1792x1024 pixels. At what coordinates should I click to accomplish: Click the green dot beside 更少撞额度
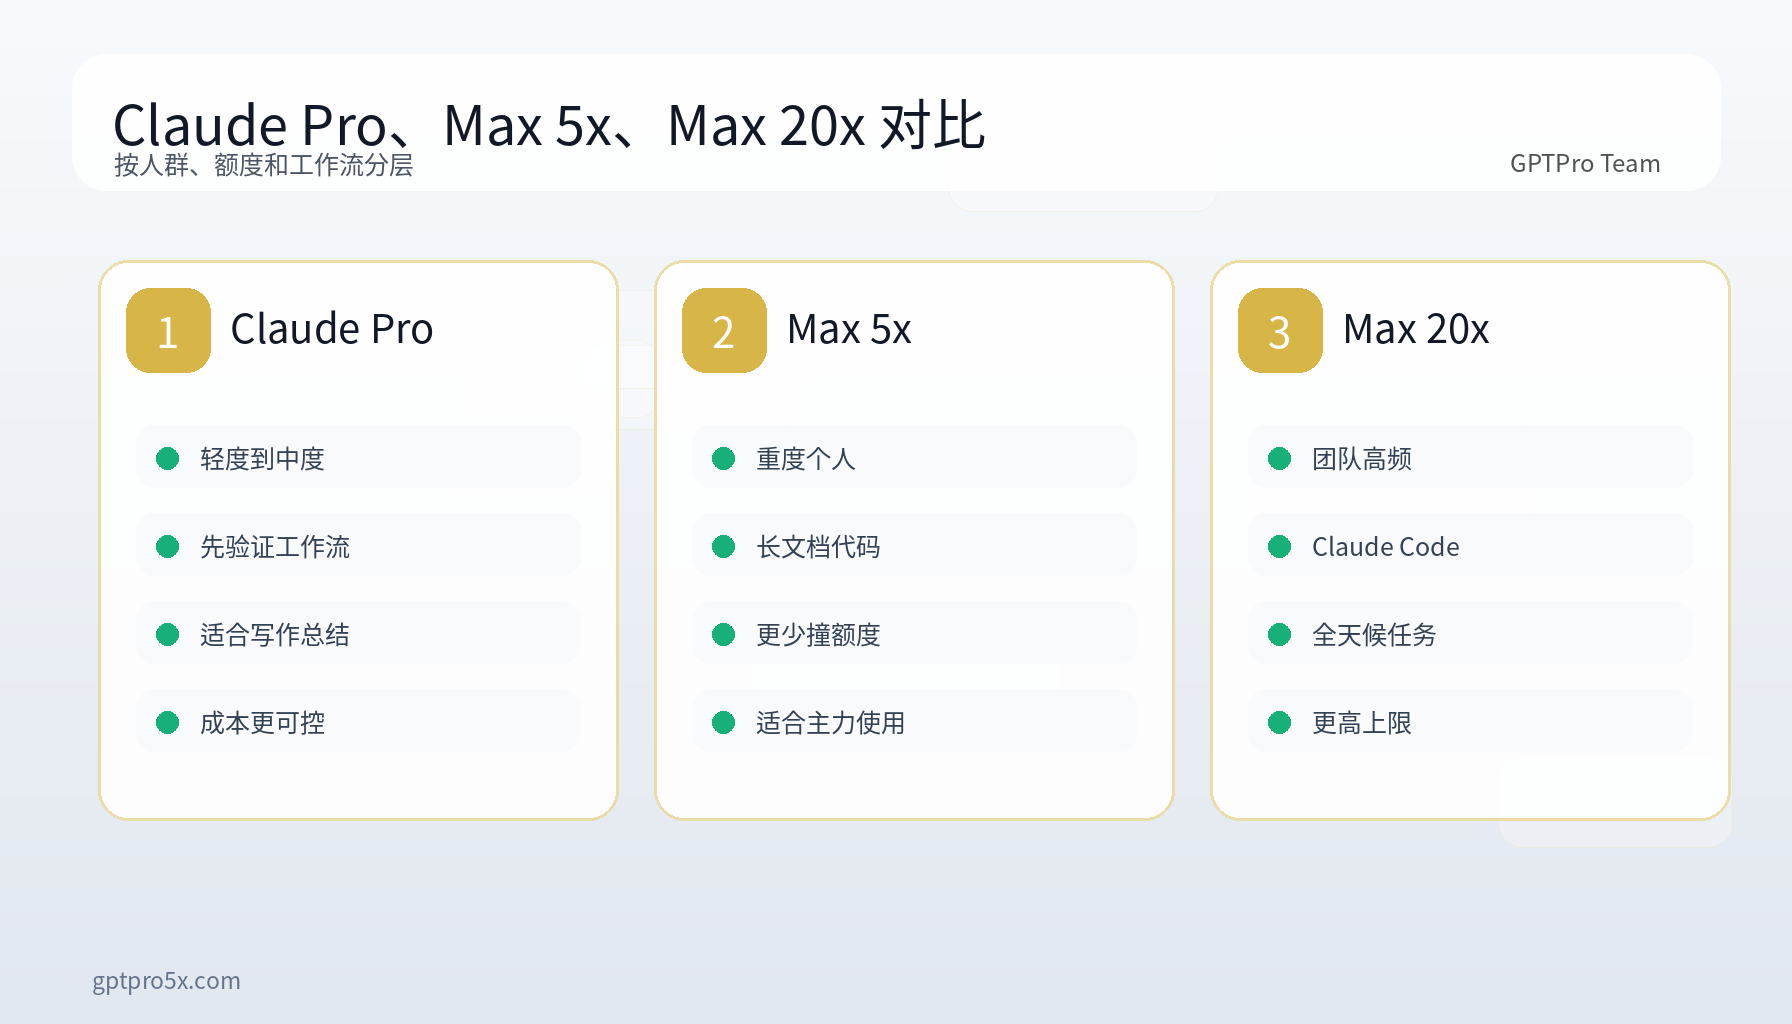[724, 635]
